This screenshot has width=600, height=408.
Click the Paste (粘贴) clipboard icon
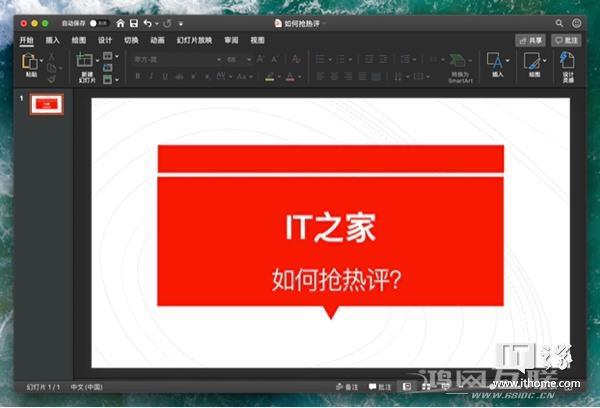coord(30,61)
